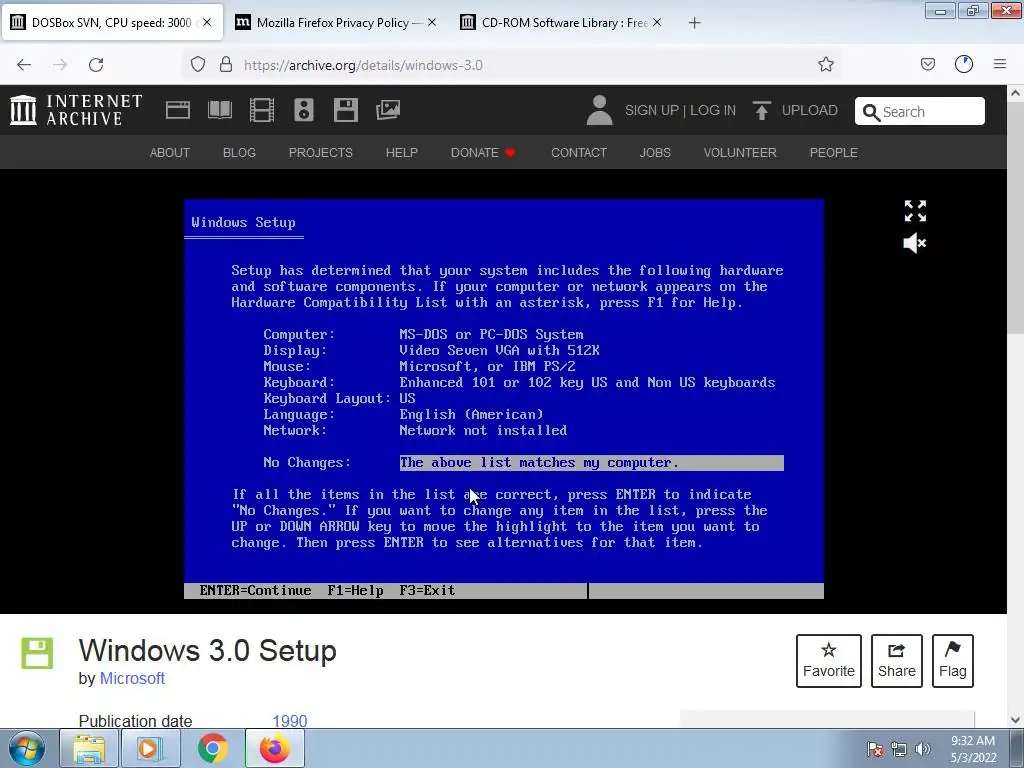
Task: Flag this item
Action: point(953,661)
